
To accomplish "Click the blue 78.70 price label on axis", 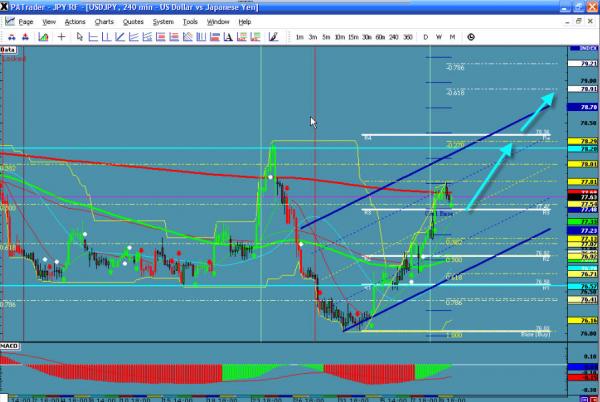I will click(582, 107).
